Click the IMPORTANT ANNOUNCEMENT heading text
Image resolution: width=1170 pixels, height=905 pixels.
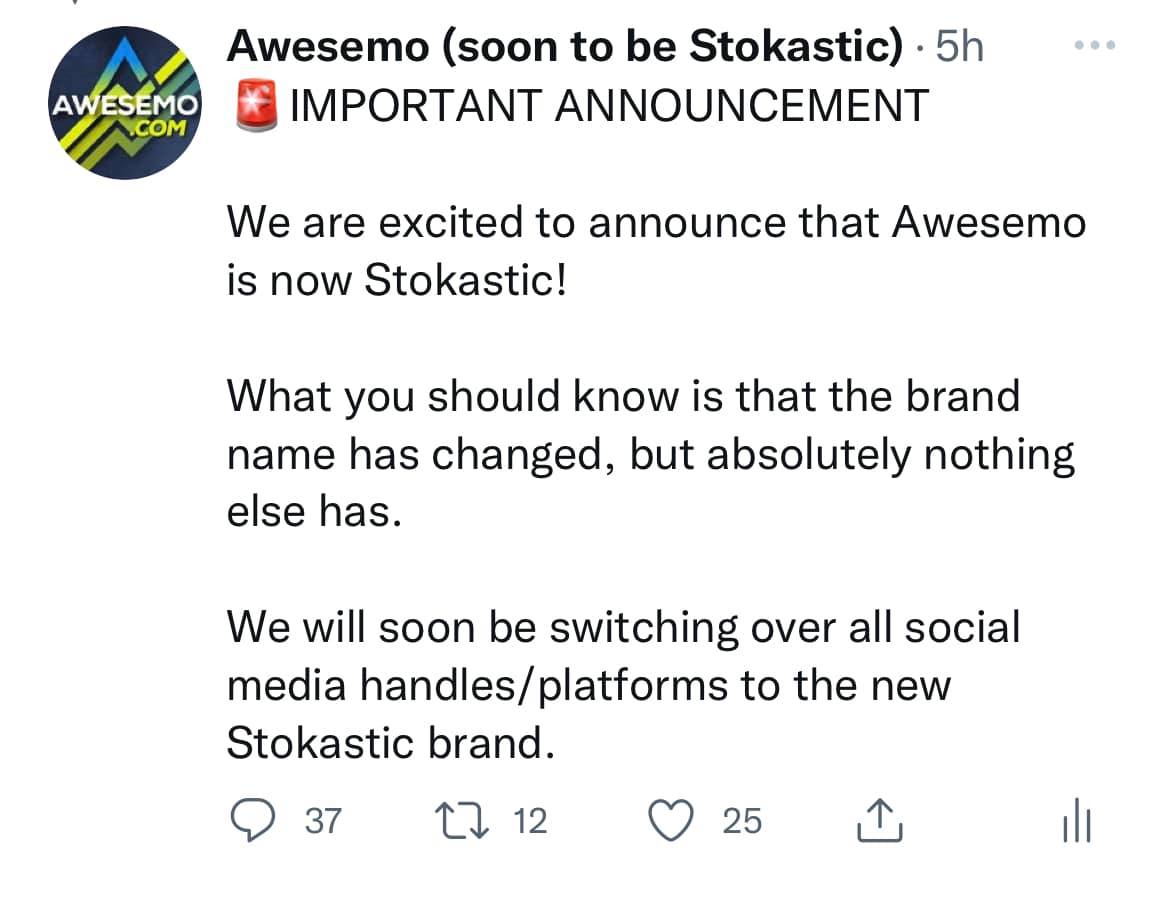tap(609, 105)
